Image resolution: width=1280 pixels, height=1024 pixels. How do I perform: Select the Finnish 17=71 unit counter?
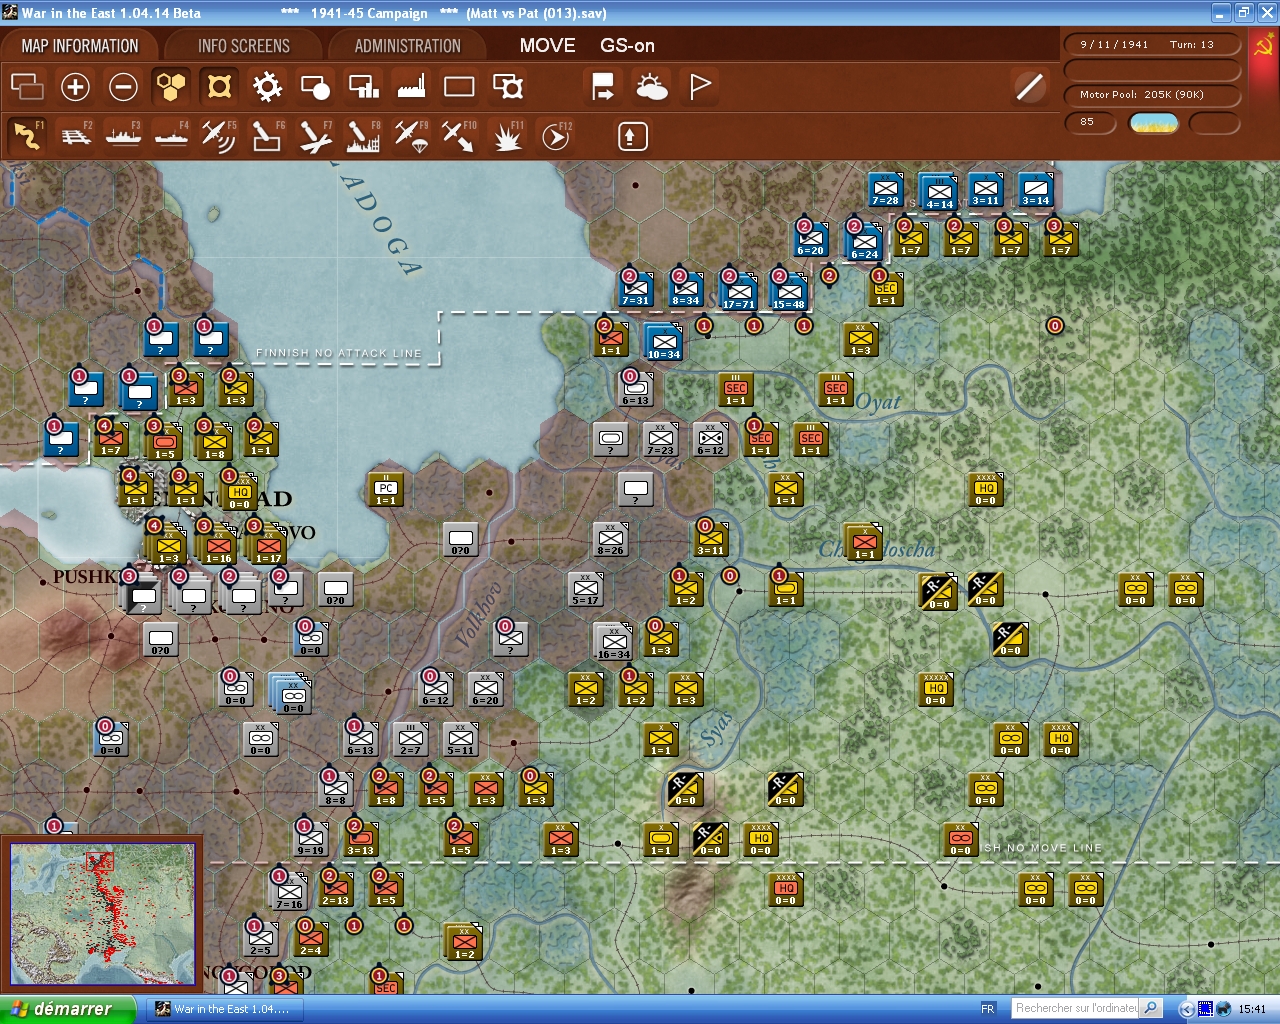click(738, 292)
